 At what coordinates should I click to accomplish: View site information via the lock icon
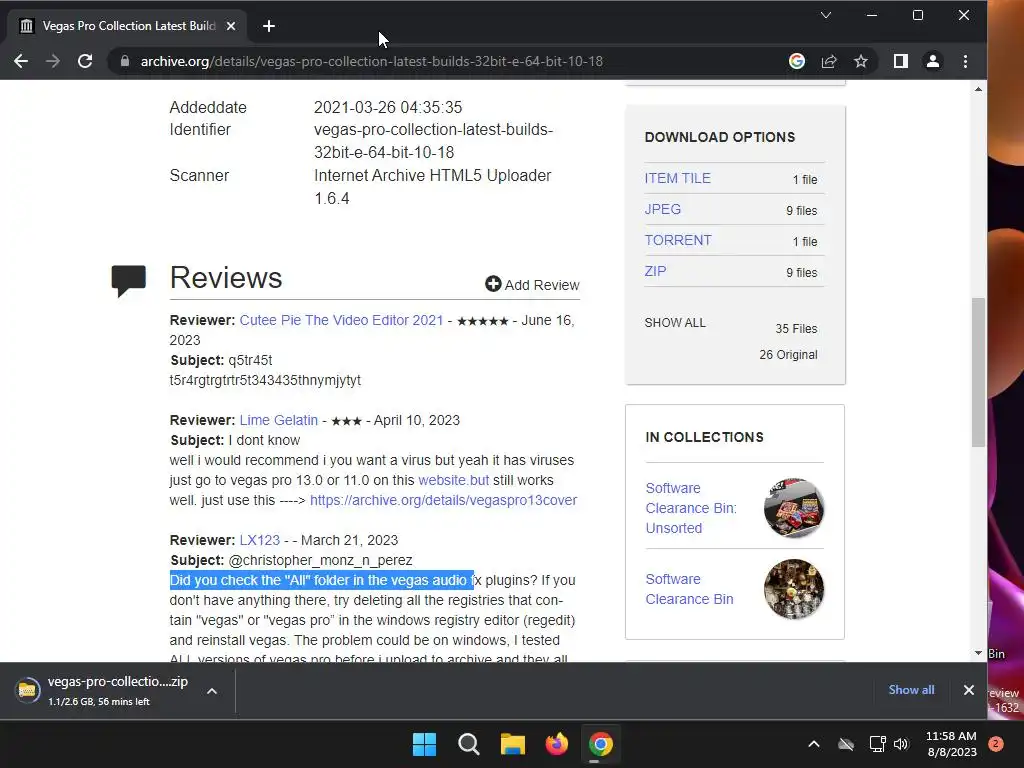point(125,61)
